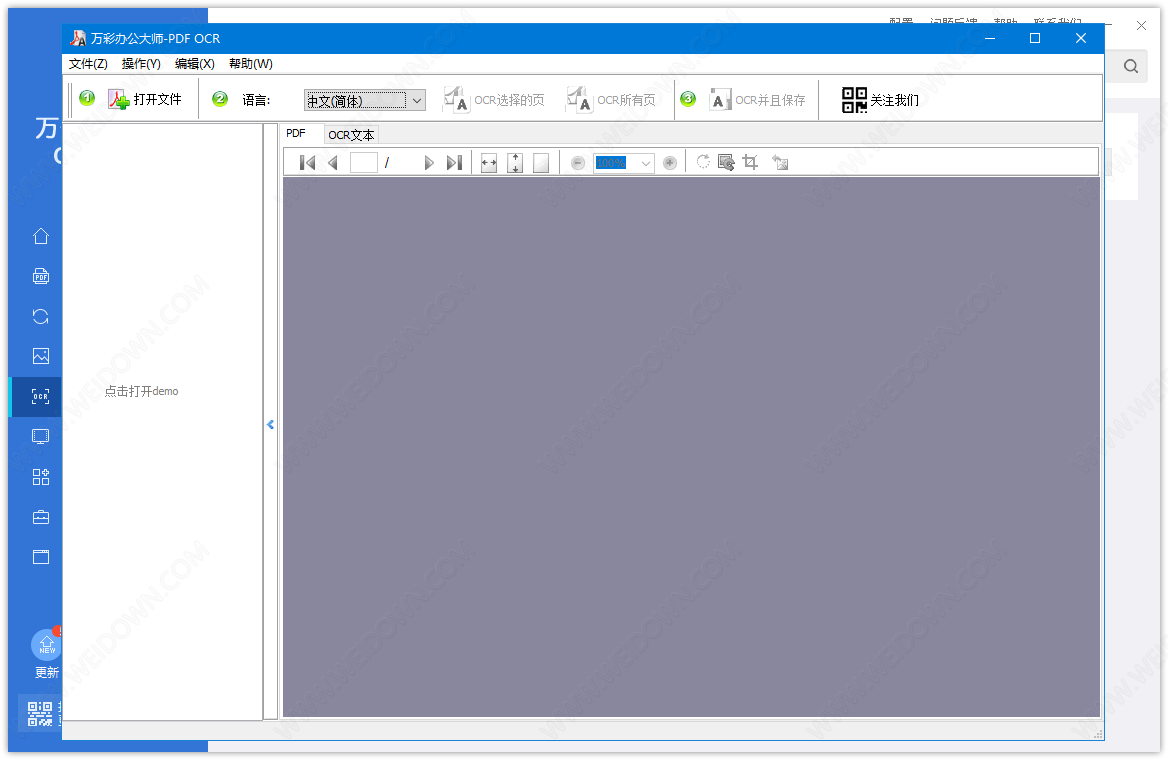Open the 文件(Z) menu
This screenshot has height=760, width=1168.
(x=88, y=64)
